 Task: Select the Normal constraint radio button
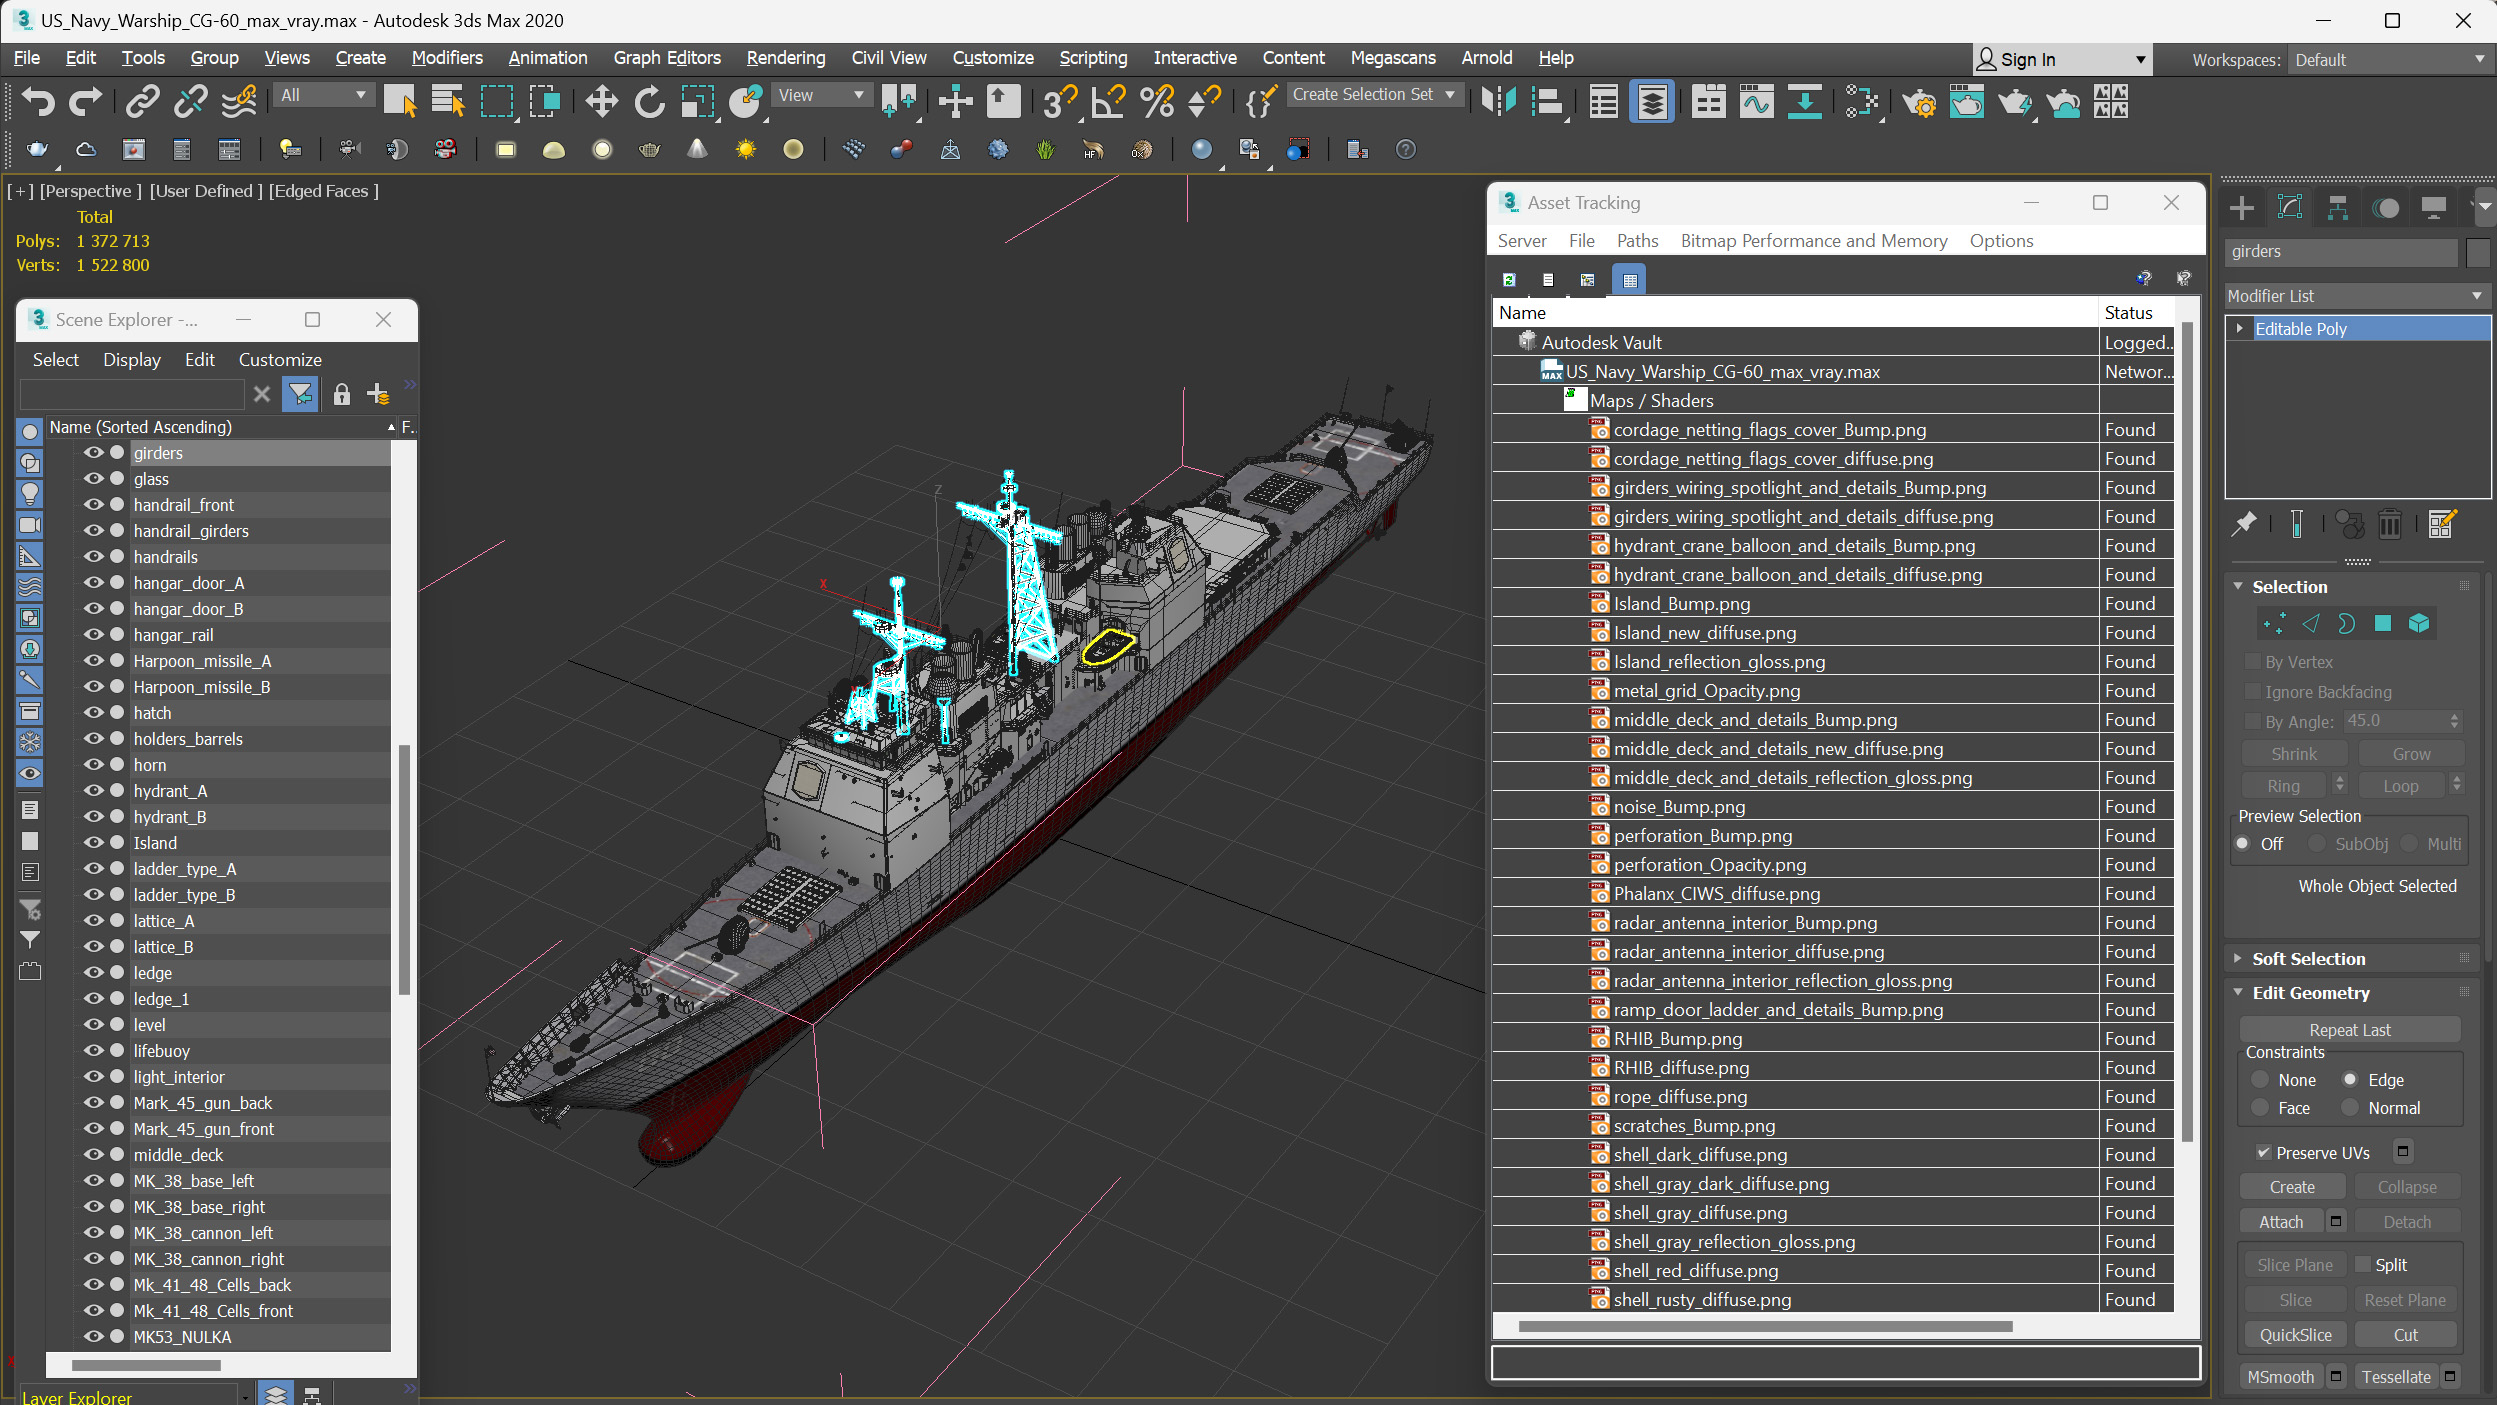[2350, 1108]
